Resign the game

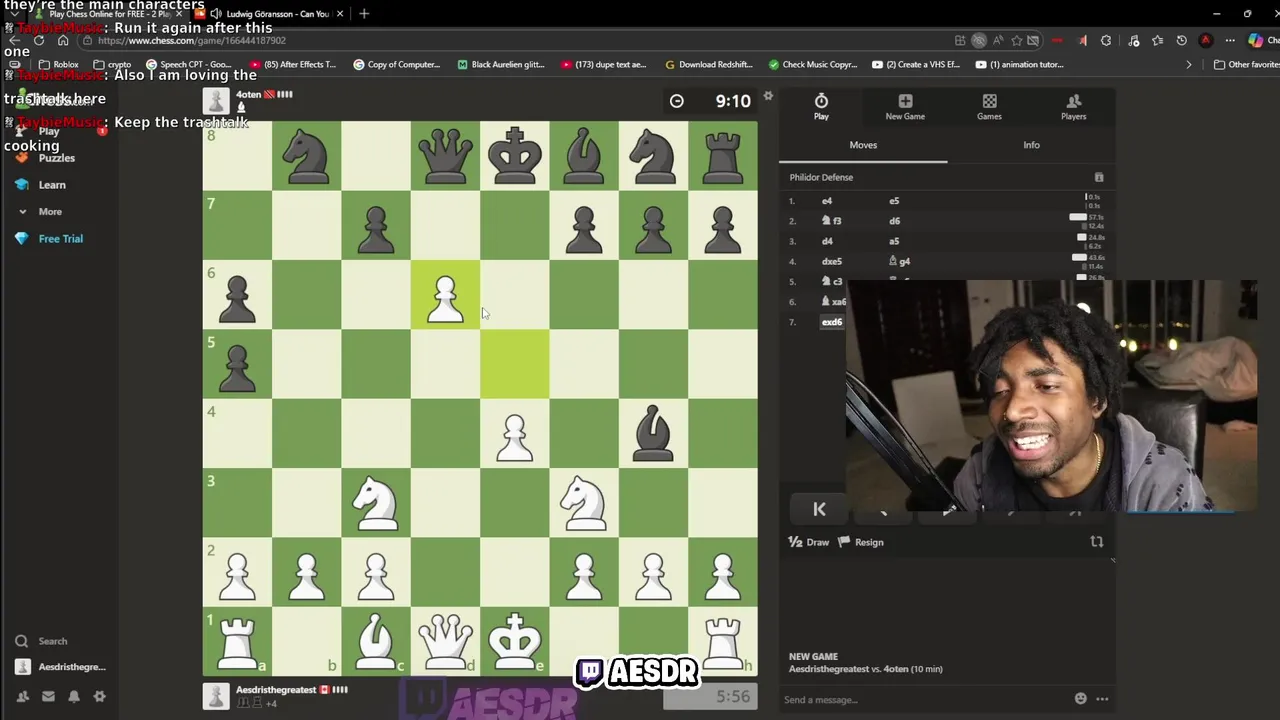[861, 542]
